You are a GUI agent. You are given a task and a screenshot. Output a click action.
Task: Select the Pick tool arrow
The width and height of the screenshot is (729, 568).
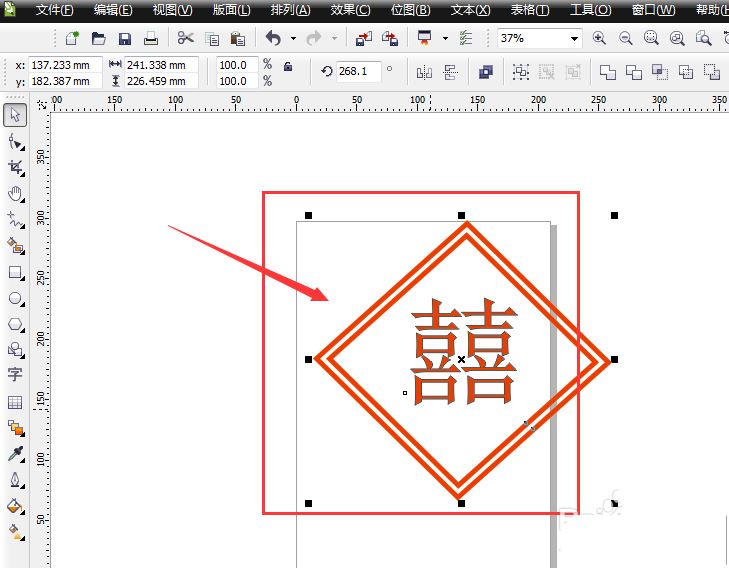(x=15, y=115)
